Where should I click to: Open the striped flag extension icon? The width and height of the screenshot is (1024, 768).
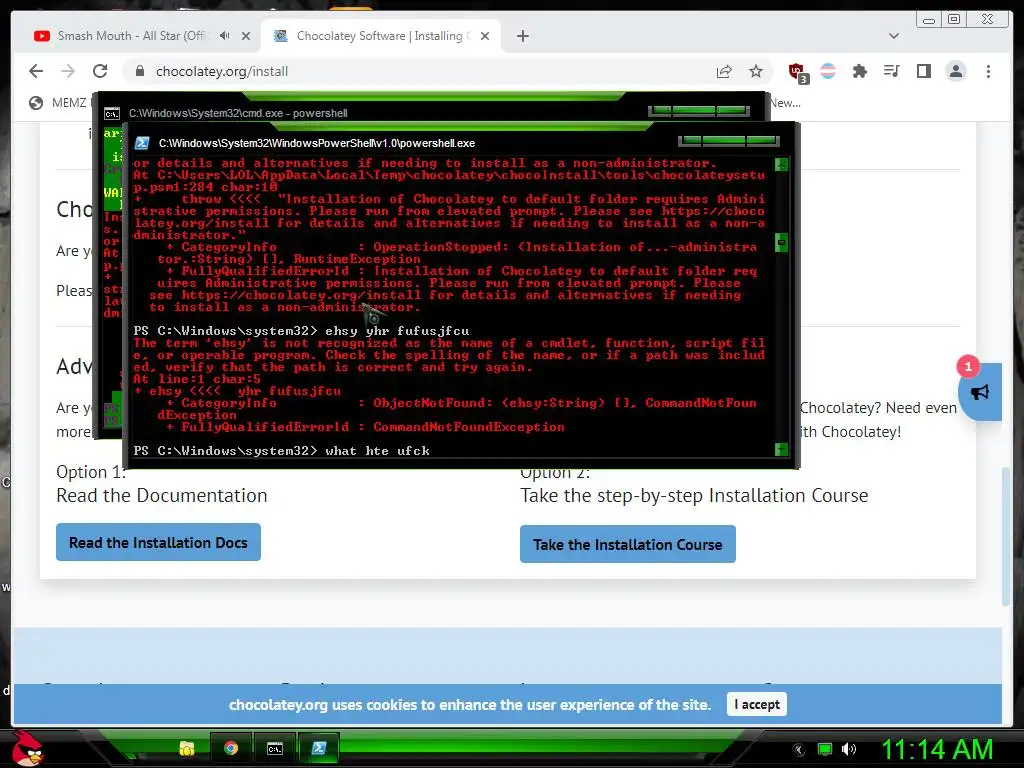point(828,71)
